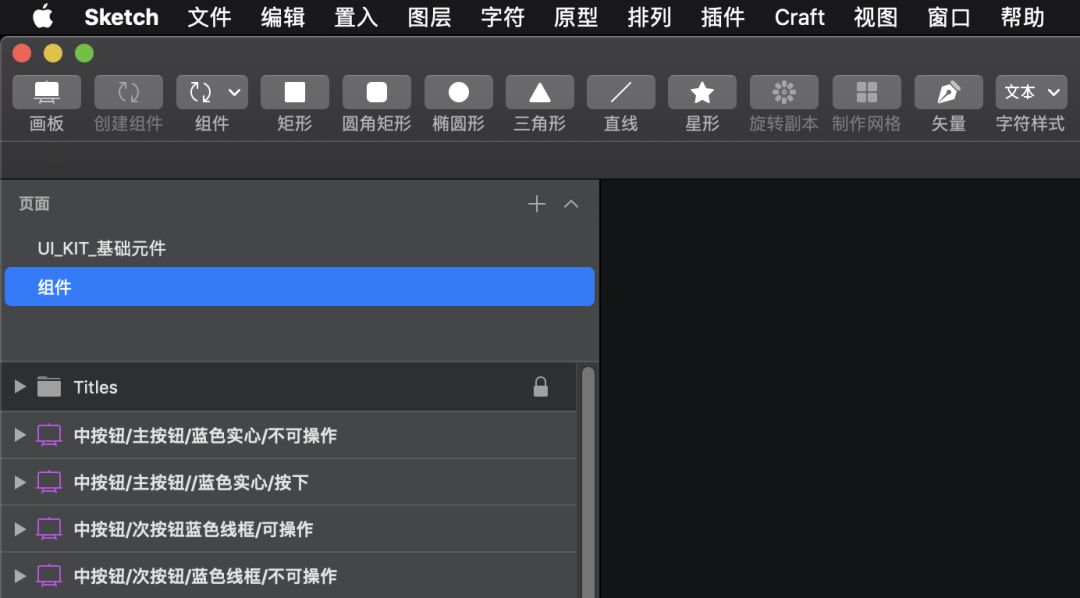Open the Craft menu
This screenshot has height=598, width=1080.
tap(799, 17)
